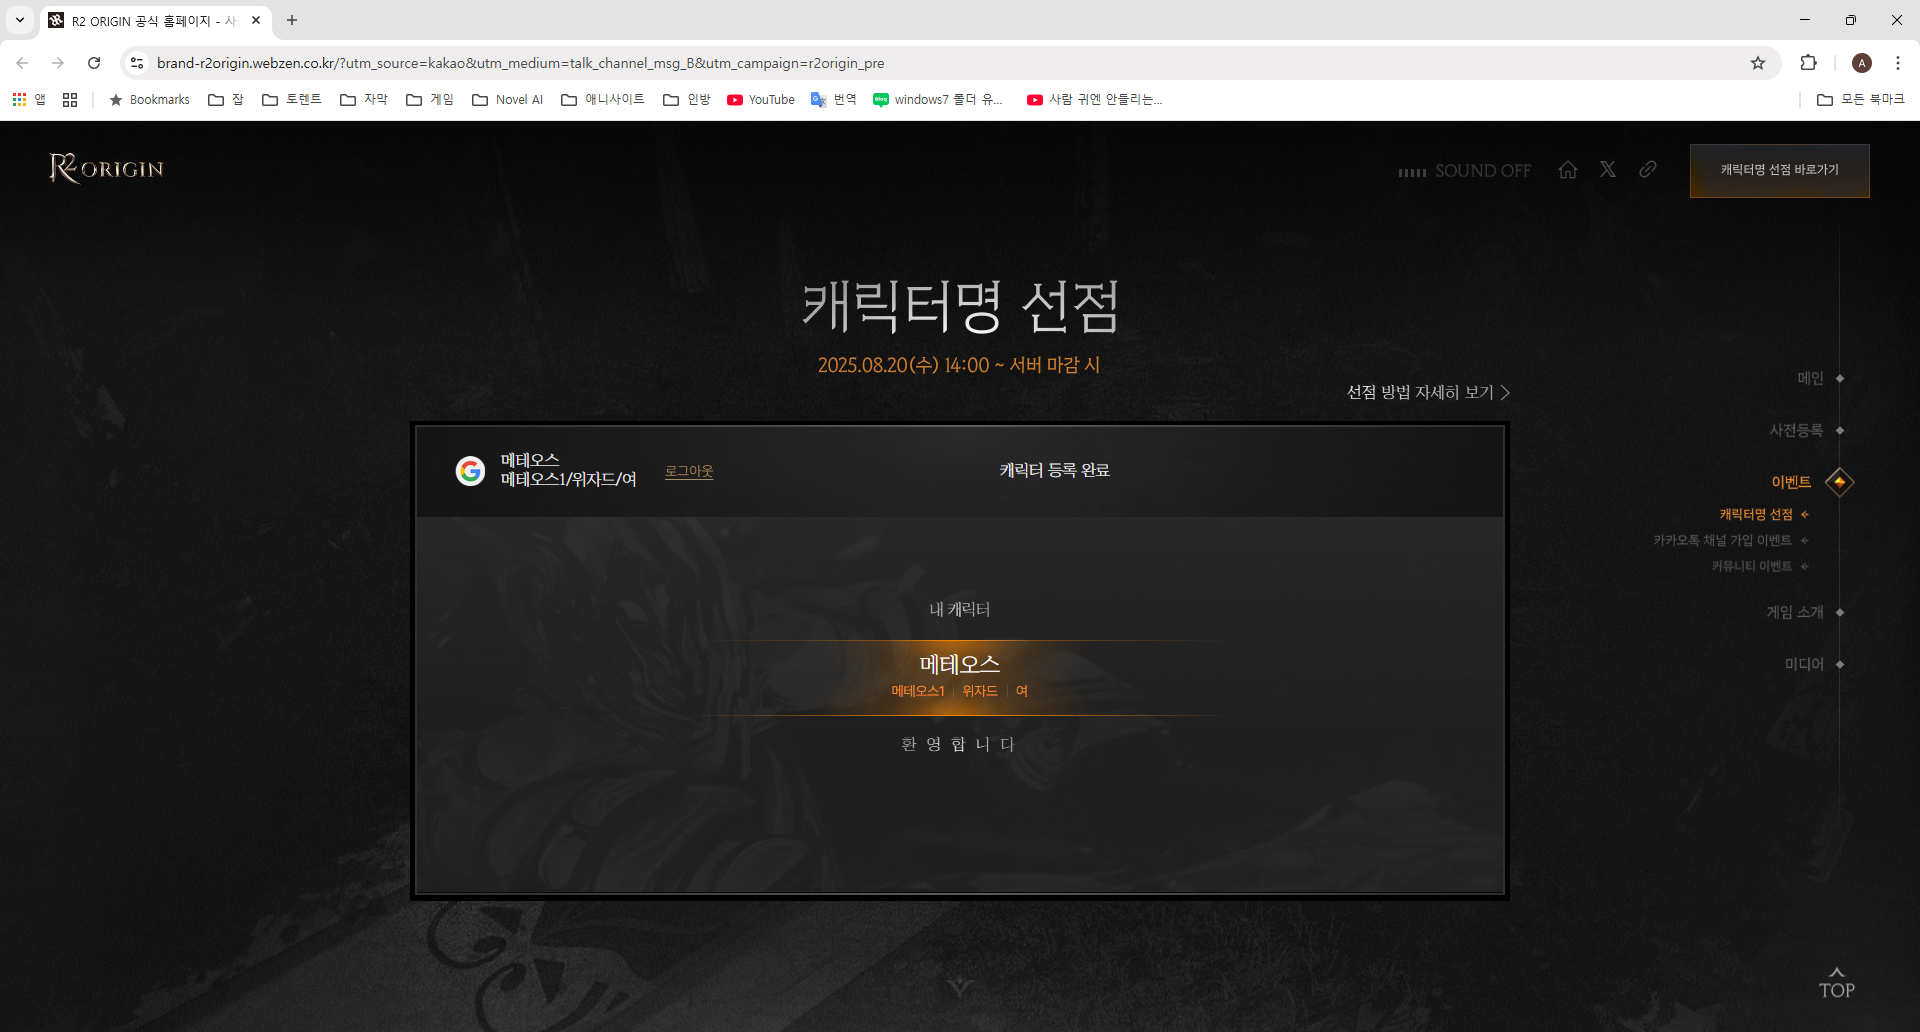Image resolution: width=1920 pixels, height=1032 pixels.
Task: Click the 메테오스 character name
Action: point(960,664)
